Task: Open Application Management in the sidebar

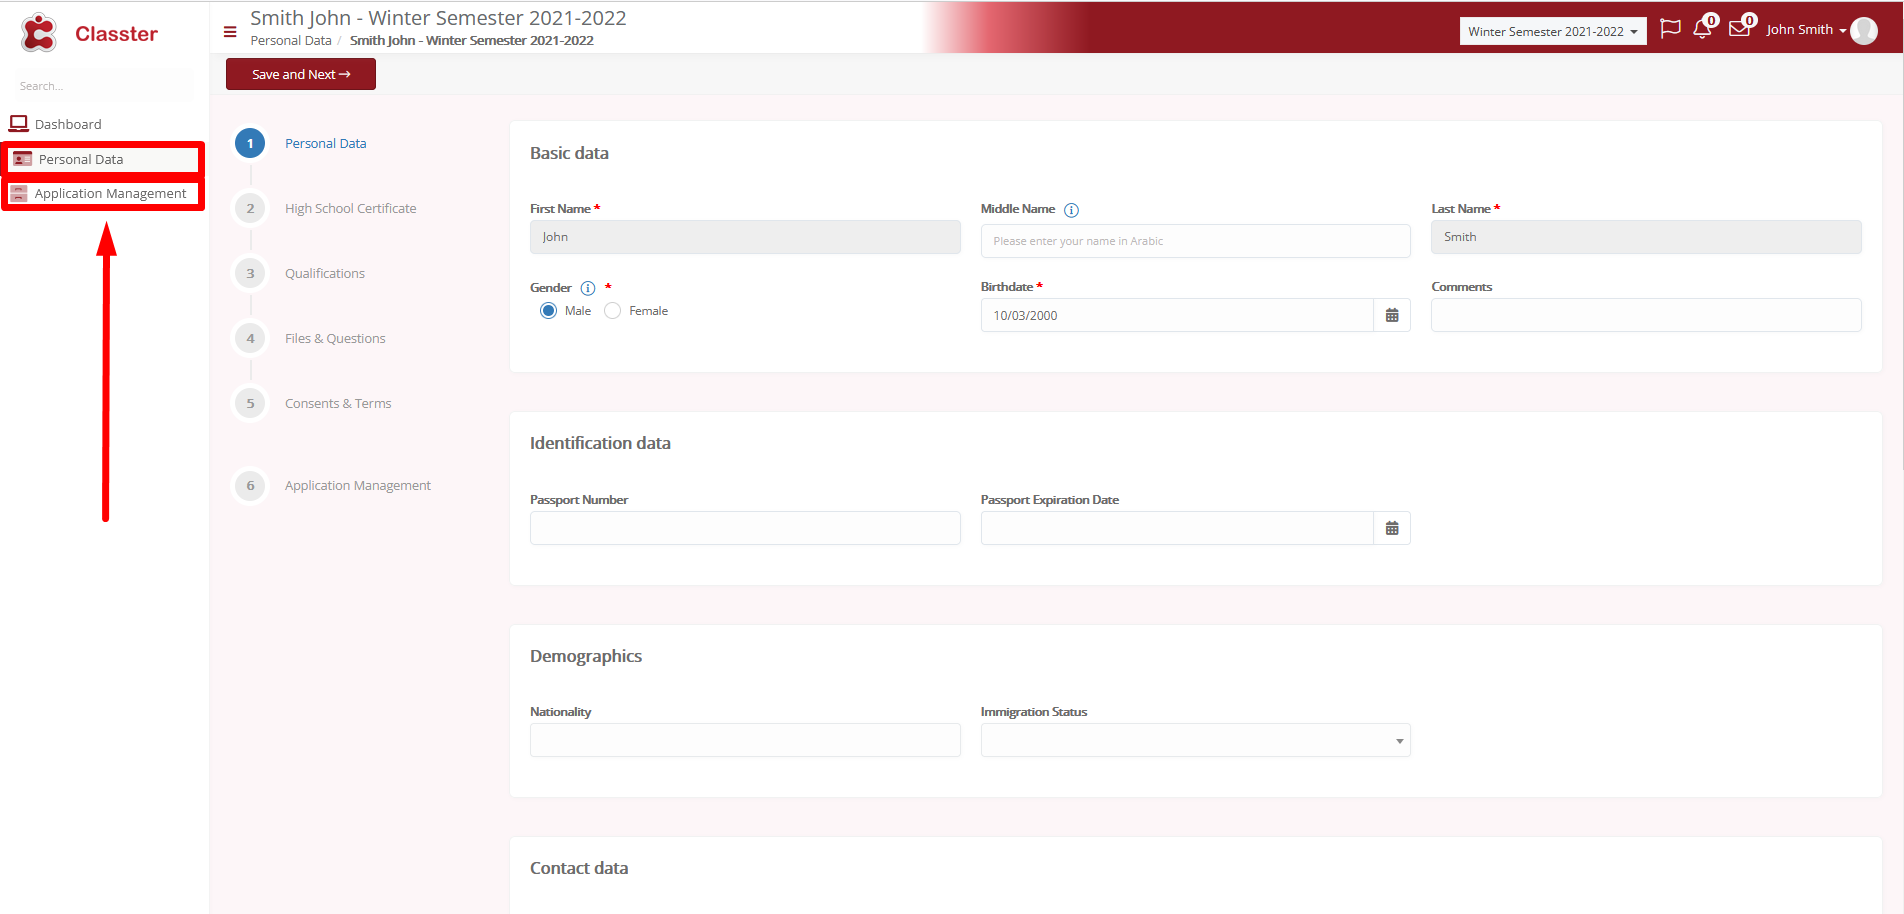Action: click(x=110, y=193)
